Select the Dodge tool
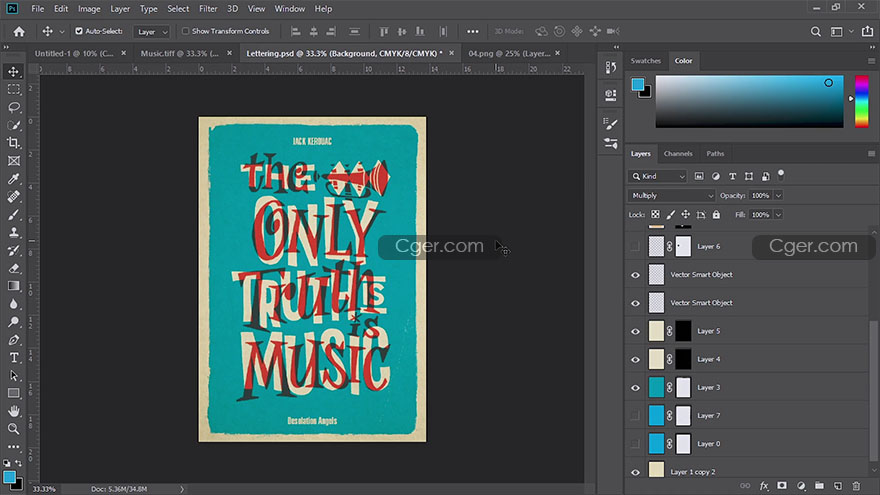Screen dimensions: 880x495 [x=13, y=322]
